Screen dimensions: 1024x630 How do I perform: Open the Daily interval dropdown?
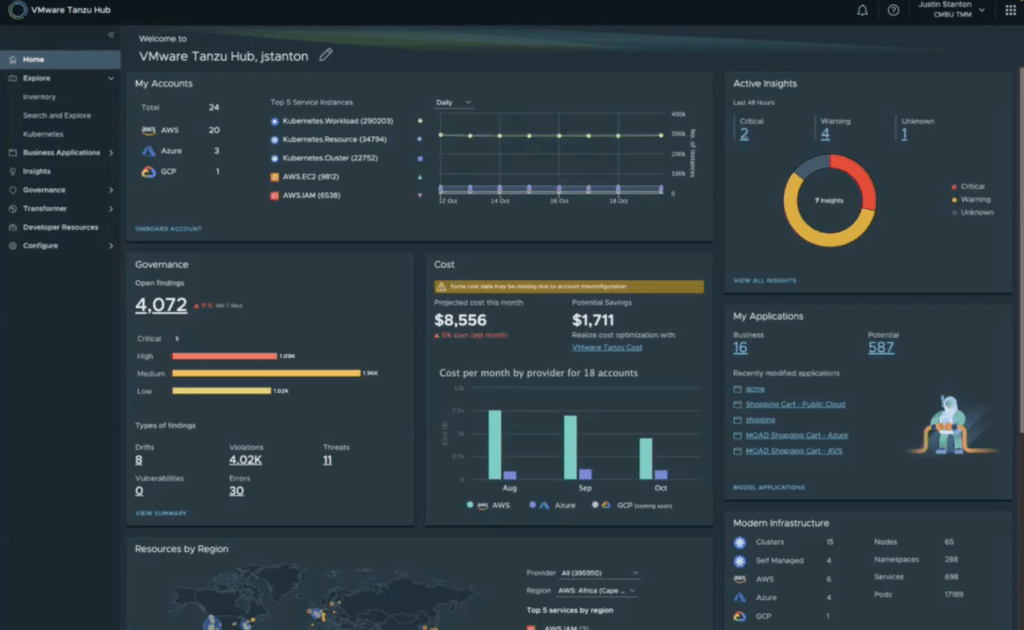point(453,103)
